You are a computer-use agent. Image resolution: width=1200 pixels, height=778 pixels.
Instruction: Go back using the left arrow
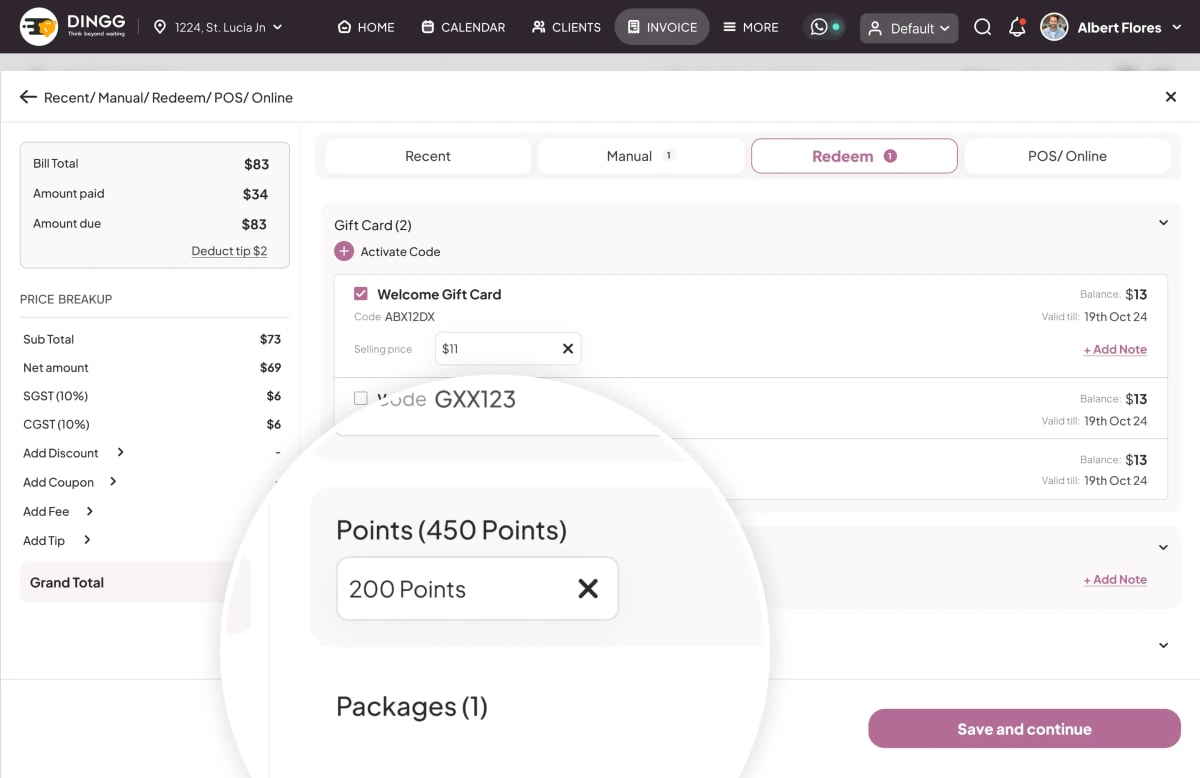click(x=28, y=97)
